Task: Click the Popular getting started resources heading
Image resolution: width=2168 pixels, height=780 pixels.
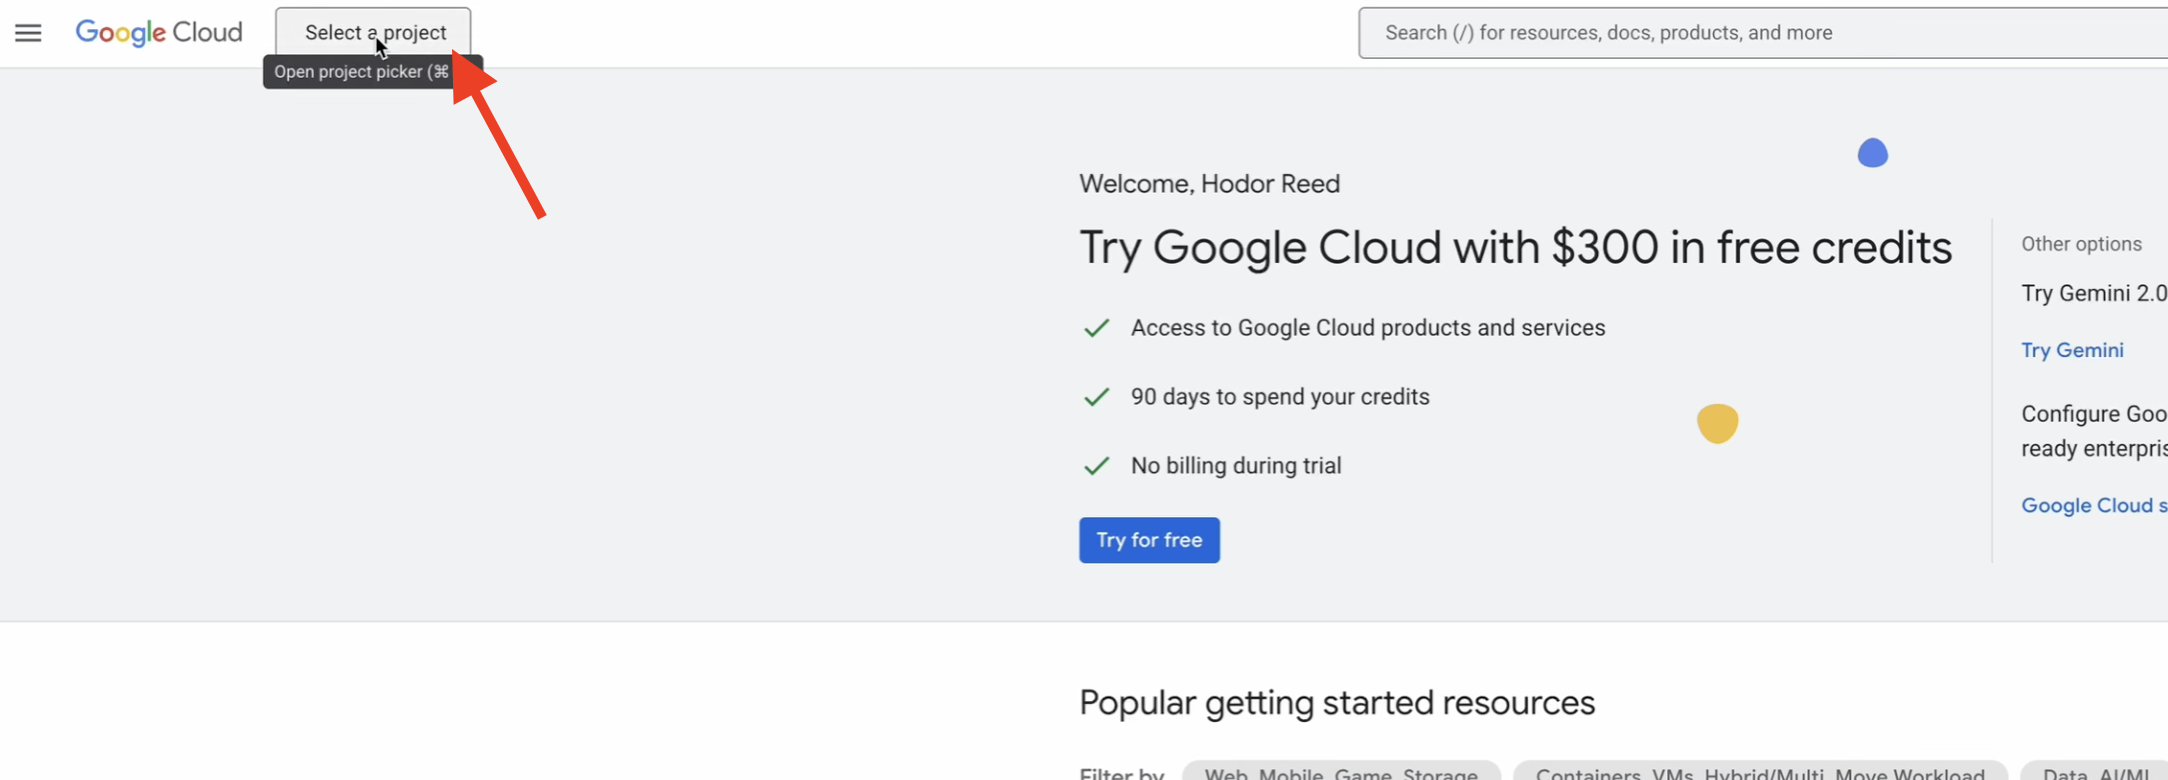Action: (1336, 703)
